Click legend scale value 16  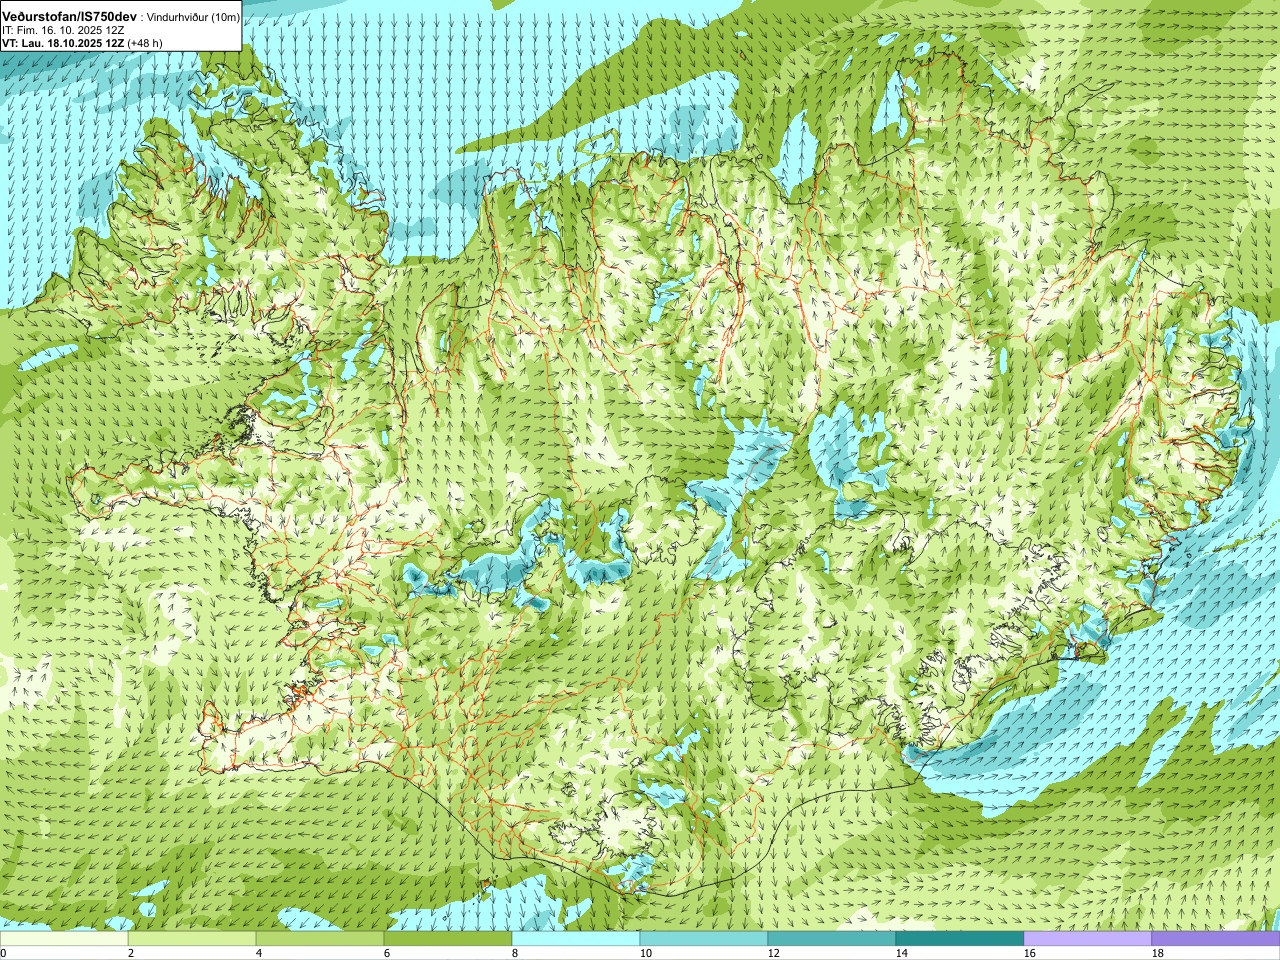[x=1029, y=953]
